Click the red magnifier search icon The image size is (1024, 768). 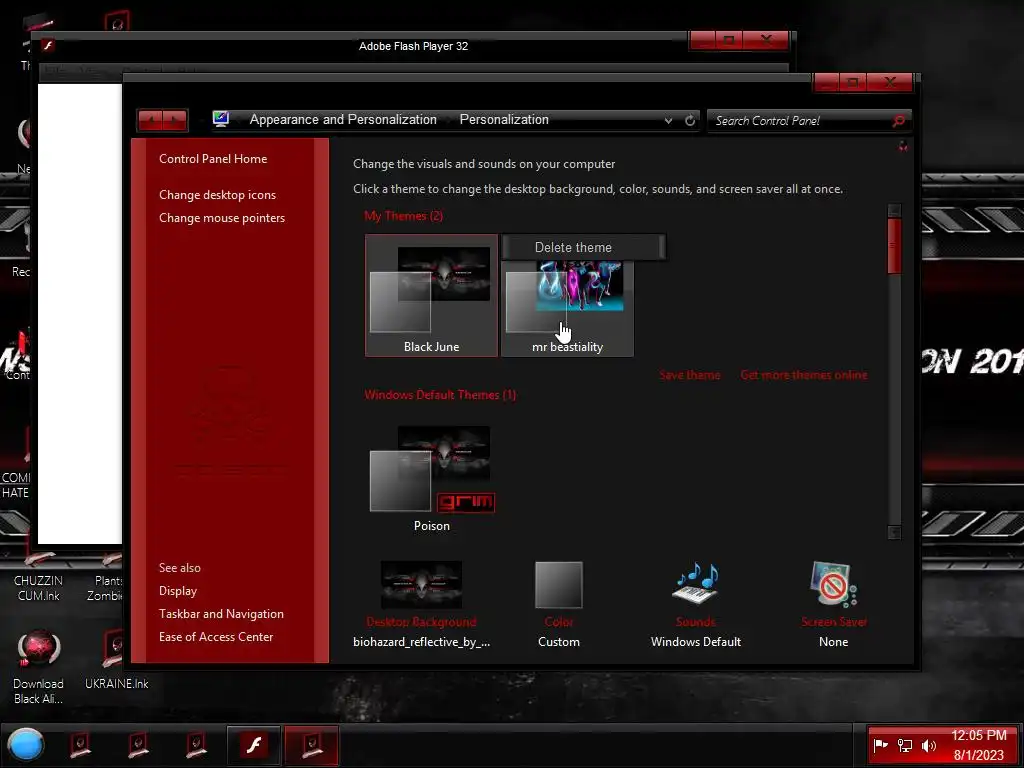(x=899, y=121)
